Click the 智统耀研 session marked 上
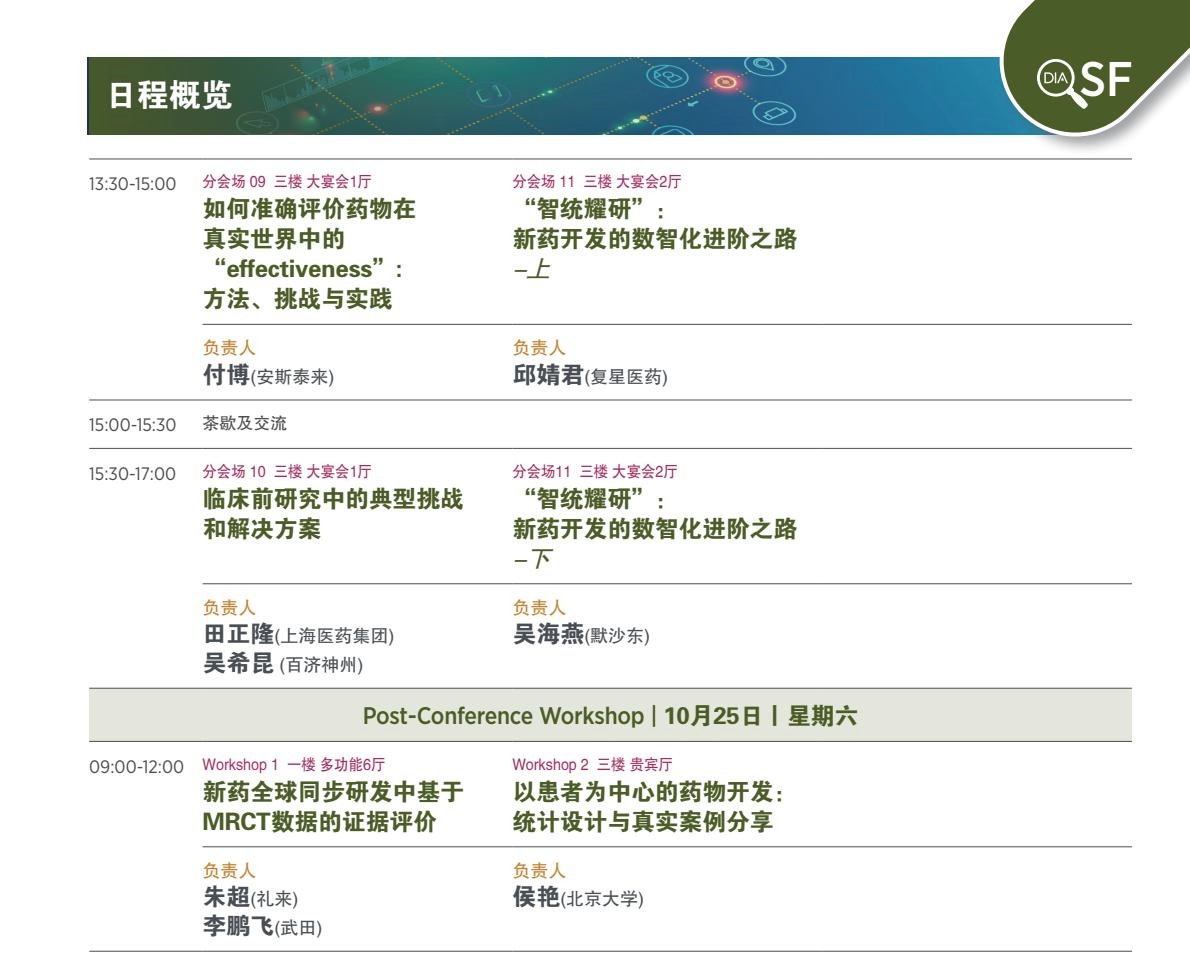 pos(654,240)
